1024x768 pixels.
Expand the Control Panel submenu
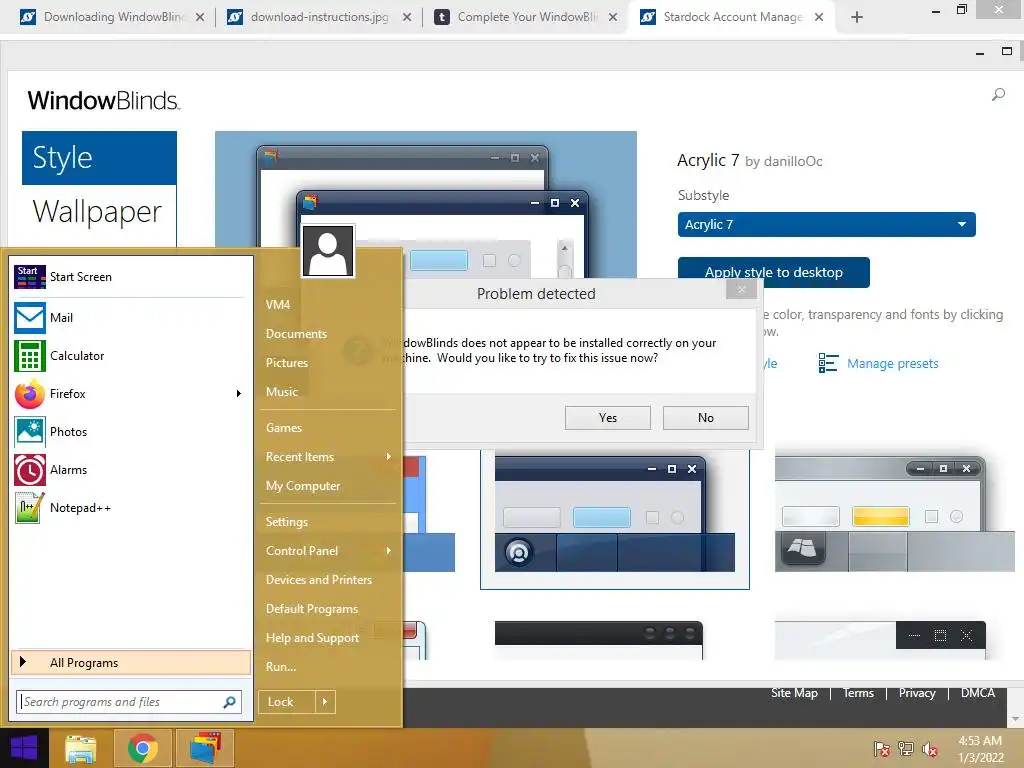389,551
